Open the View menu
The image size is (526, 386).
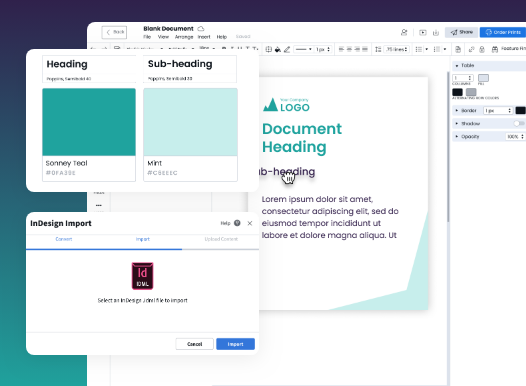tap(163, 37)
